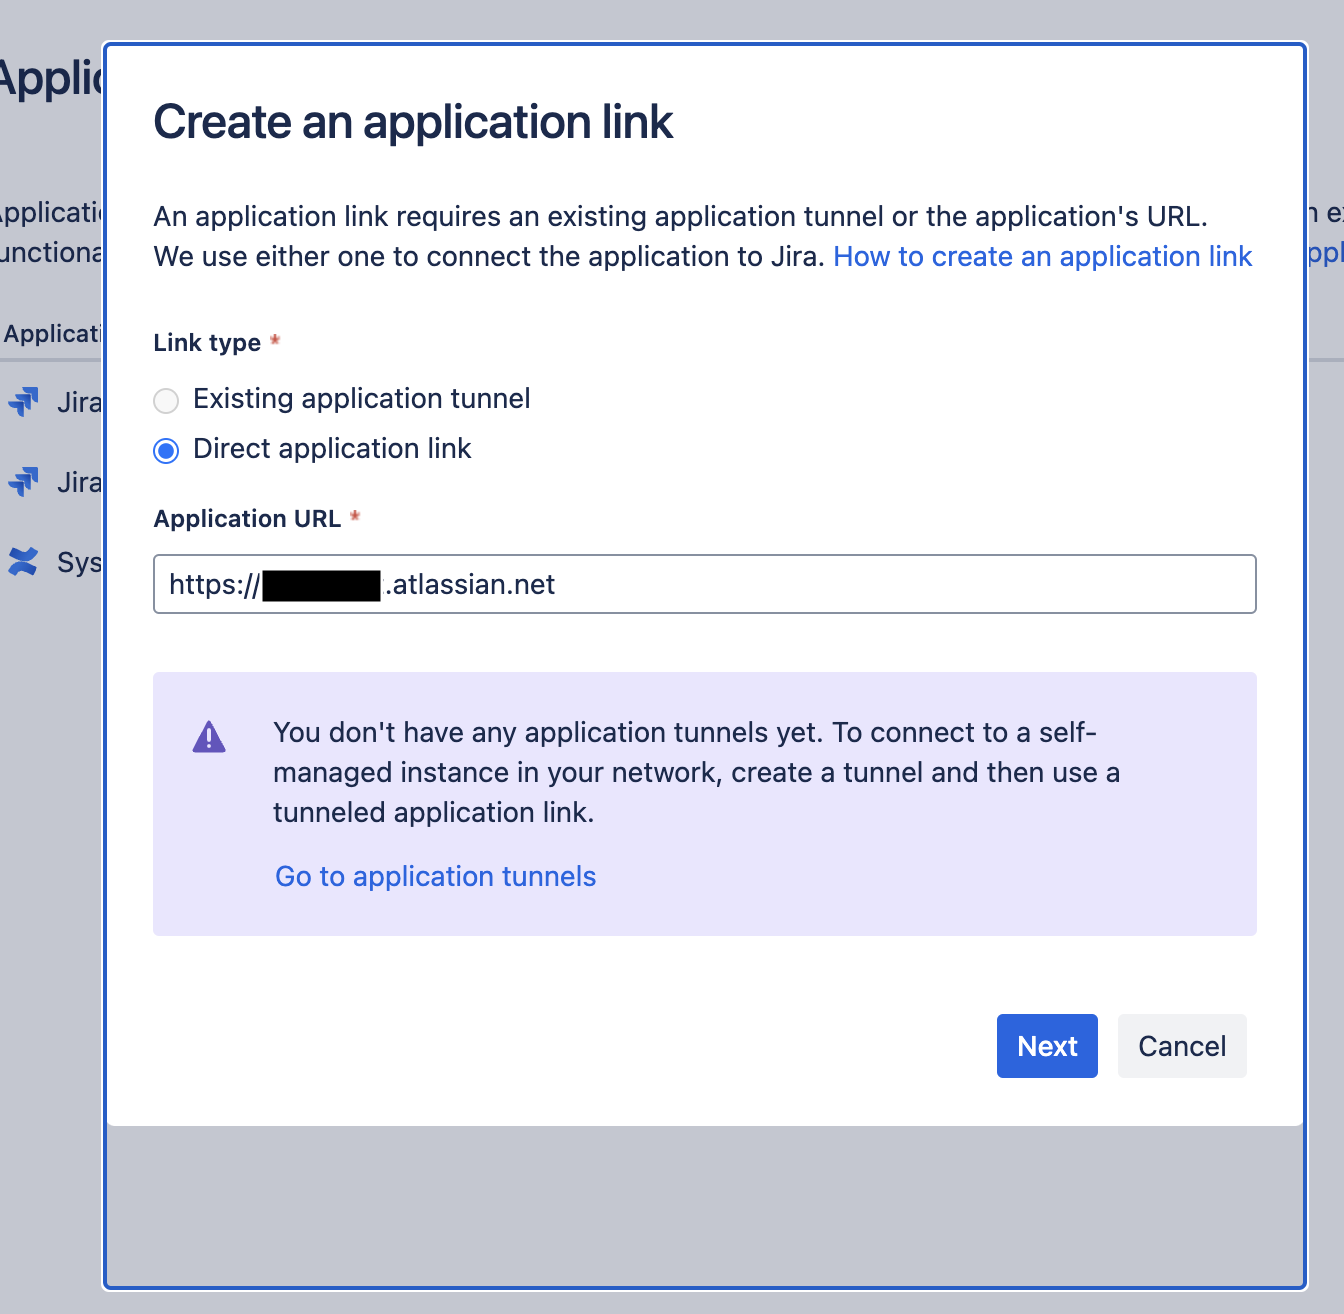Click the filled radio indicator for Direct application link
Screen dimensions: 1344x1314
pos(166,450)
